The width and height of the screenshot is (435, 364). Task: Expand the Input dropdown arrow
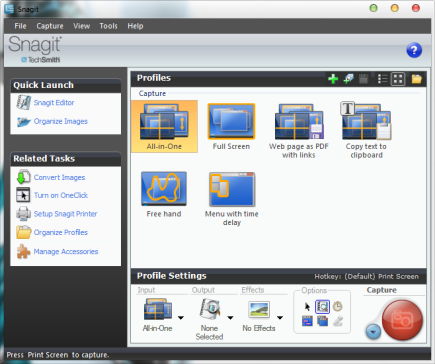(x=181, y=318)
